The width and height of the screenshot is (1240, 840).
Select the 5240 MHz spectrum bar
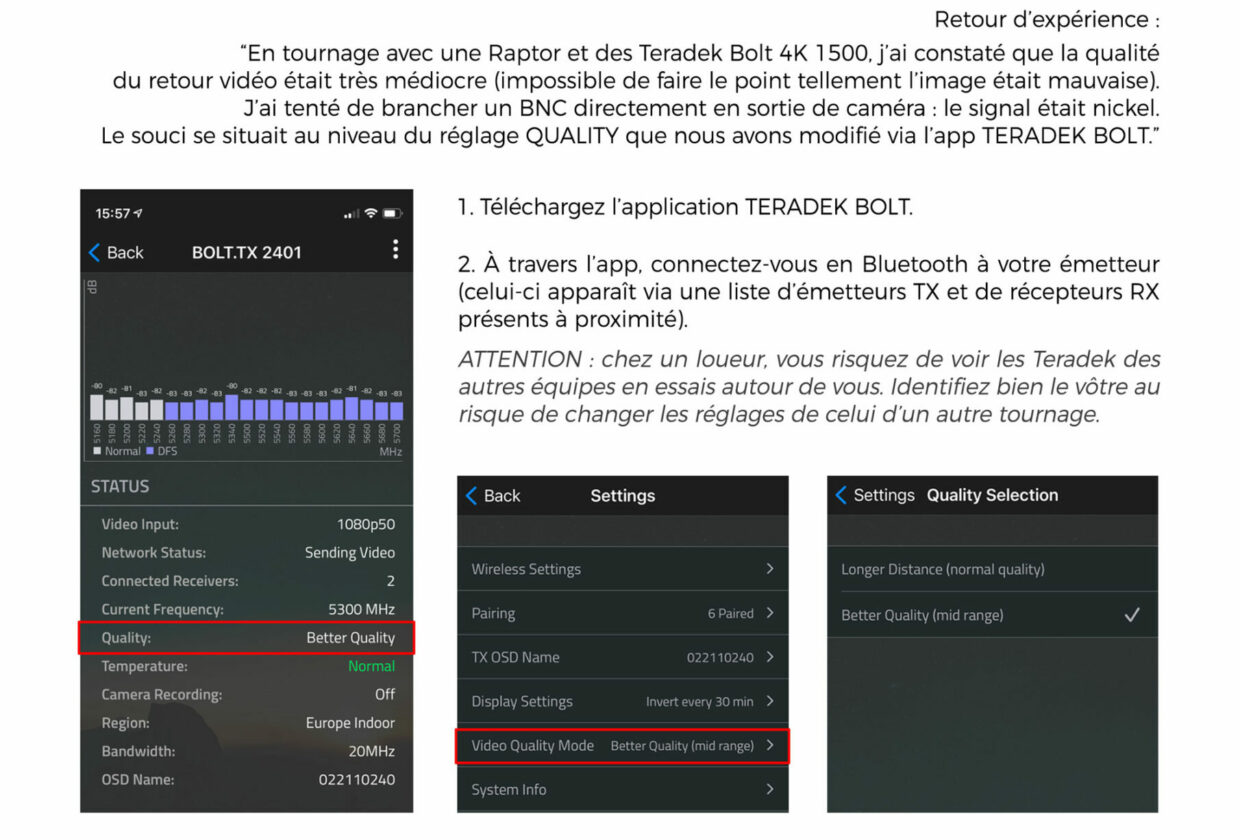157,410
